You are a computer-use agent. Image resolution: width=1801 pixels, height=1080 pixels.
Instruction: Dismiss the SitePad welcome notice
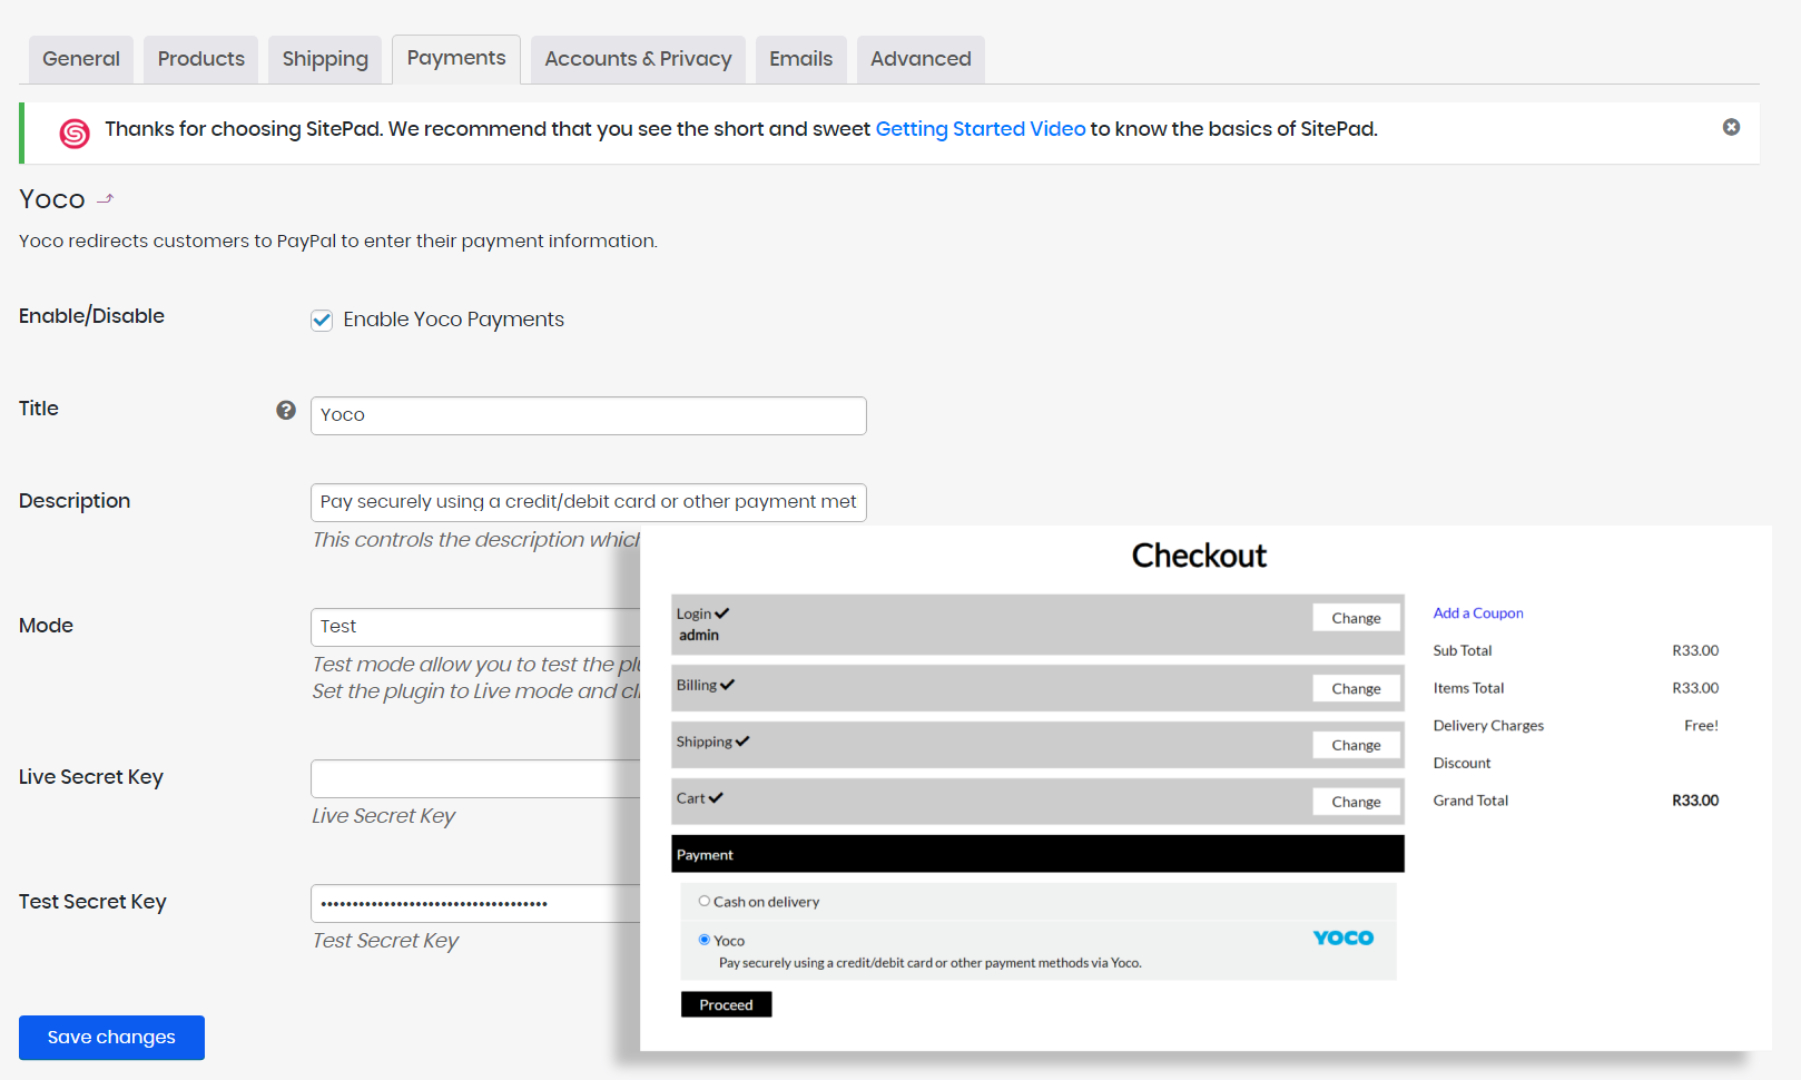(1731, 127)
